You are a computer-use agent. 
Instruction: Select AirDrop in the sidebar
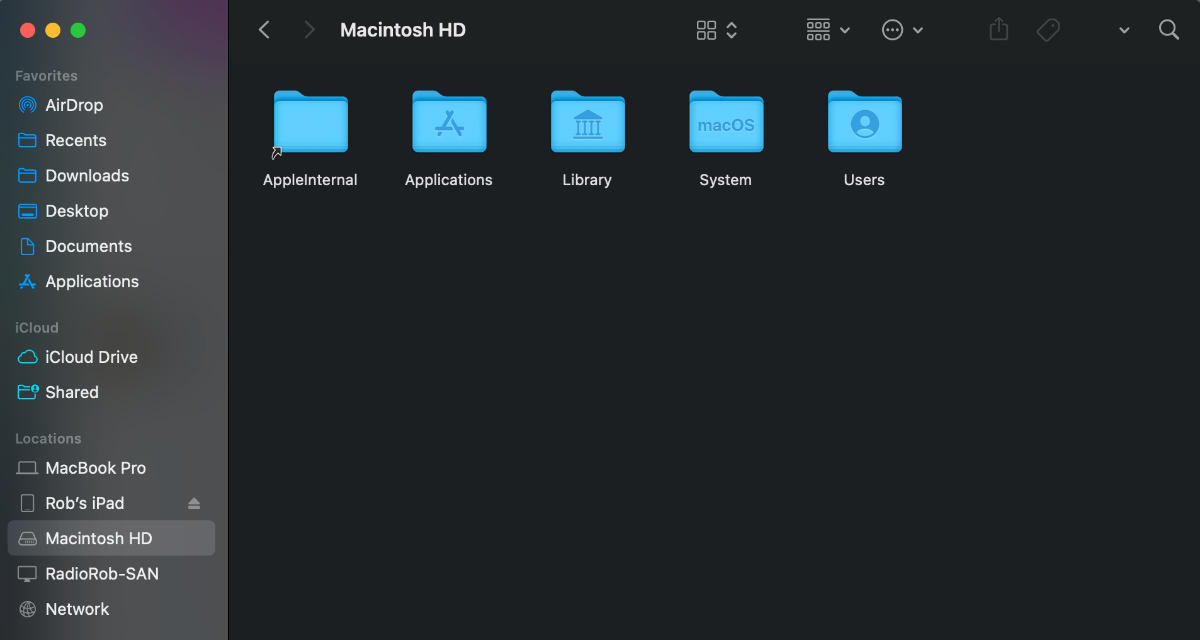(74, 105)
